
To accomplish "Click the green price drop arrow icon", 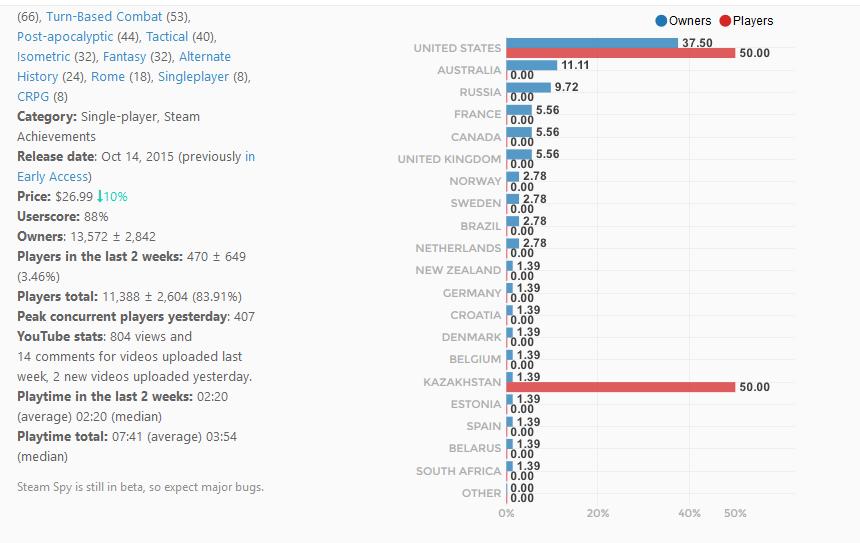I will click(x=101, y=197).
